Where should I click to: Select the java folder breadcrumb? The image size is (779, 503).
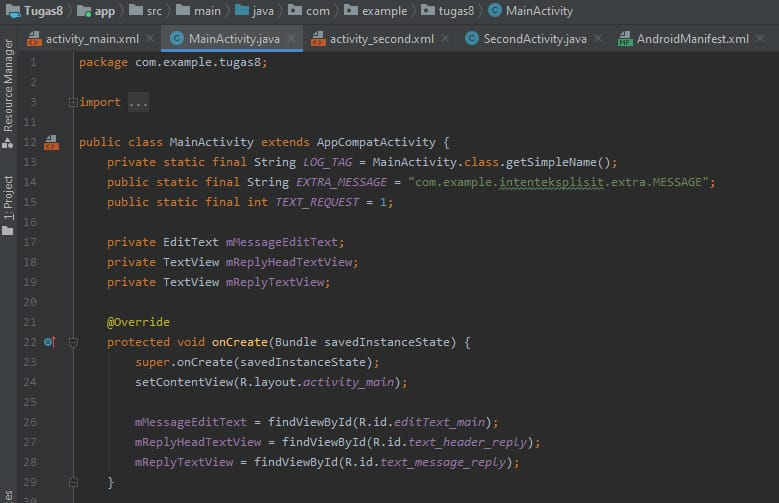click(x=254, y=11)
